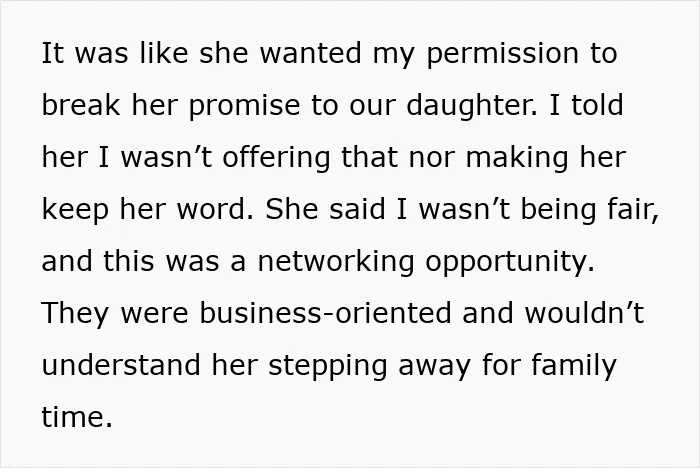Click the word "permission" in first line
Image resolution: width=700 pixels, height=468 pixels.
pyautogui.click(x=503, y=54)
